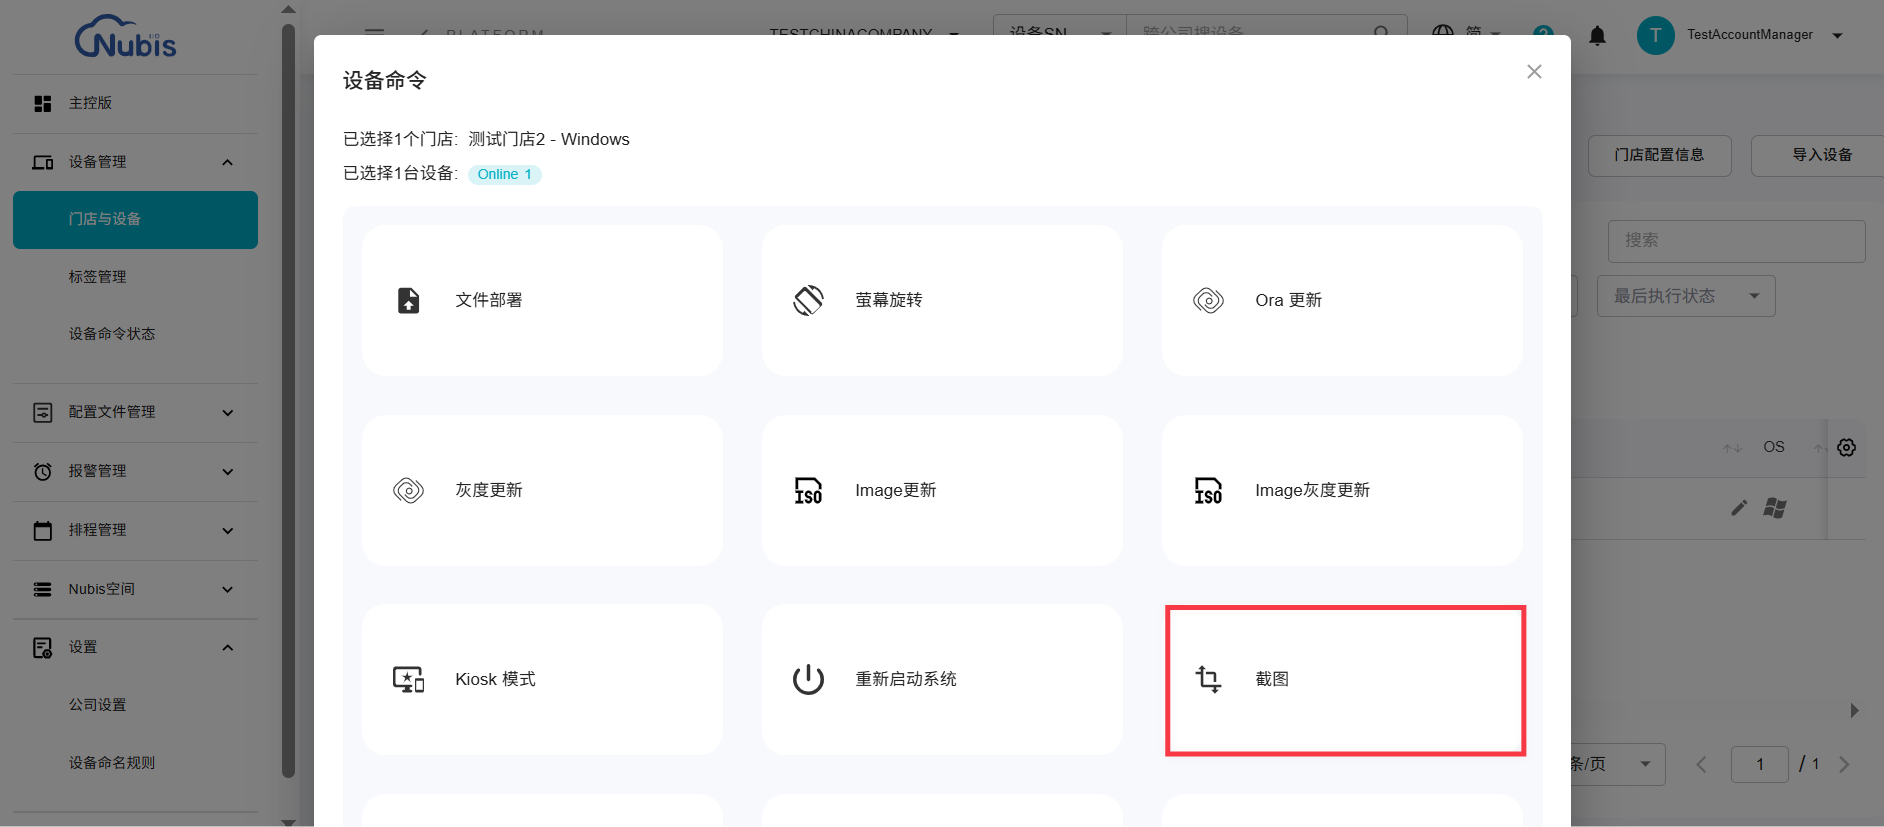Go to previous page arrow

[x=1701, y=764]
